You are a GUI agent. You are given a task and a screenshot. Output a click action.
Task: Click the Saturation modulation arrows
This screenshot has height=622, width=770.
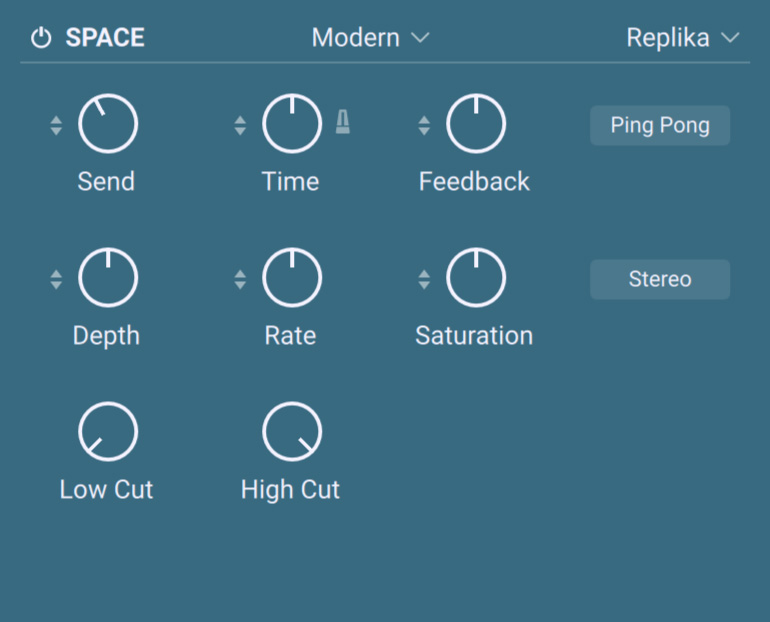[424, 279]
